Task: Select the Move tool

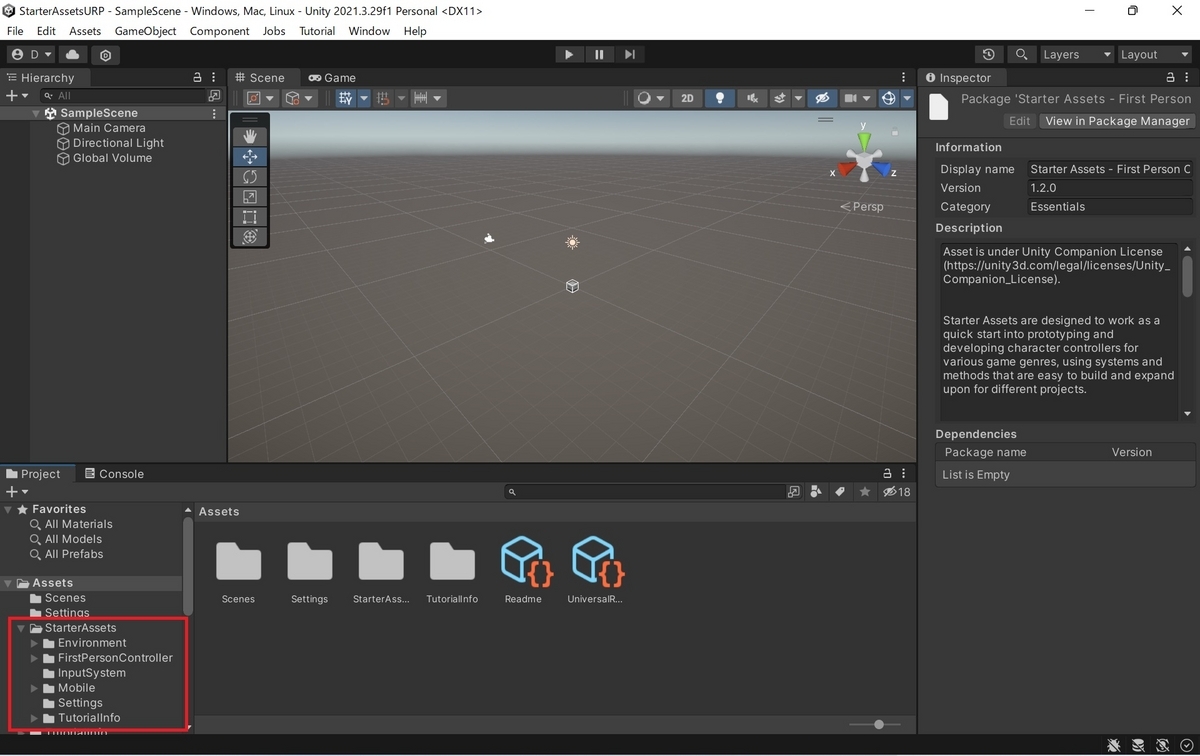Action: point(249,156)
